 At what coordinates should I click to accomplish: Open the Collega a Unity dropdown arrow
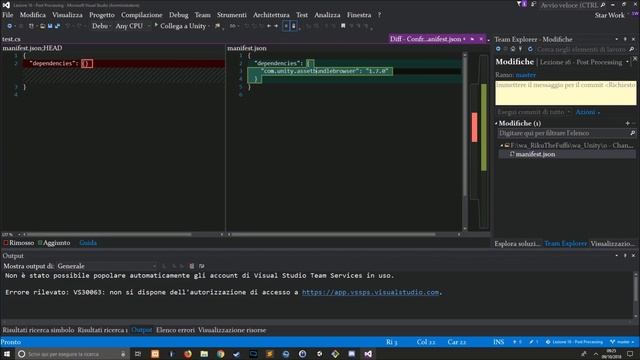point(209,26)
